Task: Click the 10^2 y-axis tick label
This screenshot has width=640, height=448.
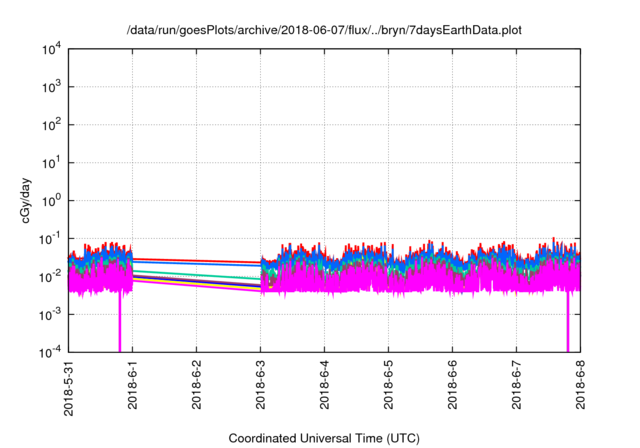Action: tap(51, 125)
